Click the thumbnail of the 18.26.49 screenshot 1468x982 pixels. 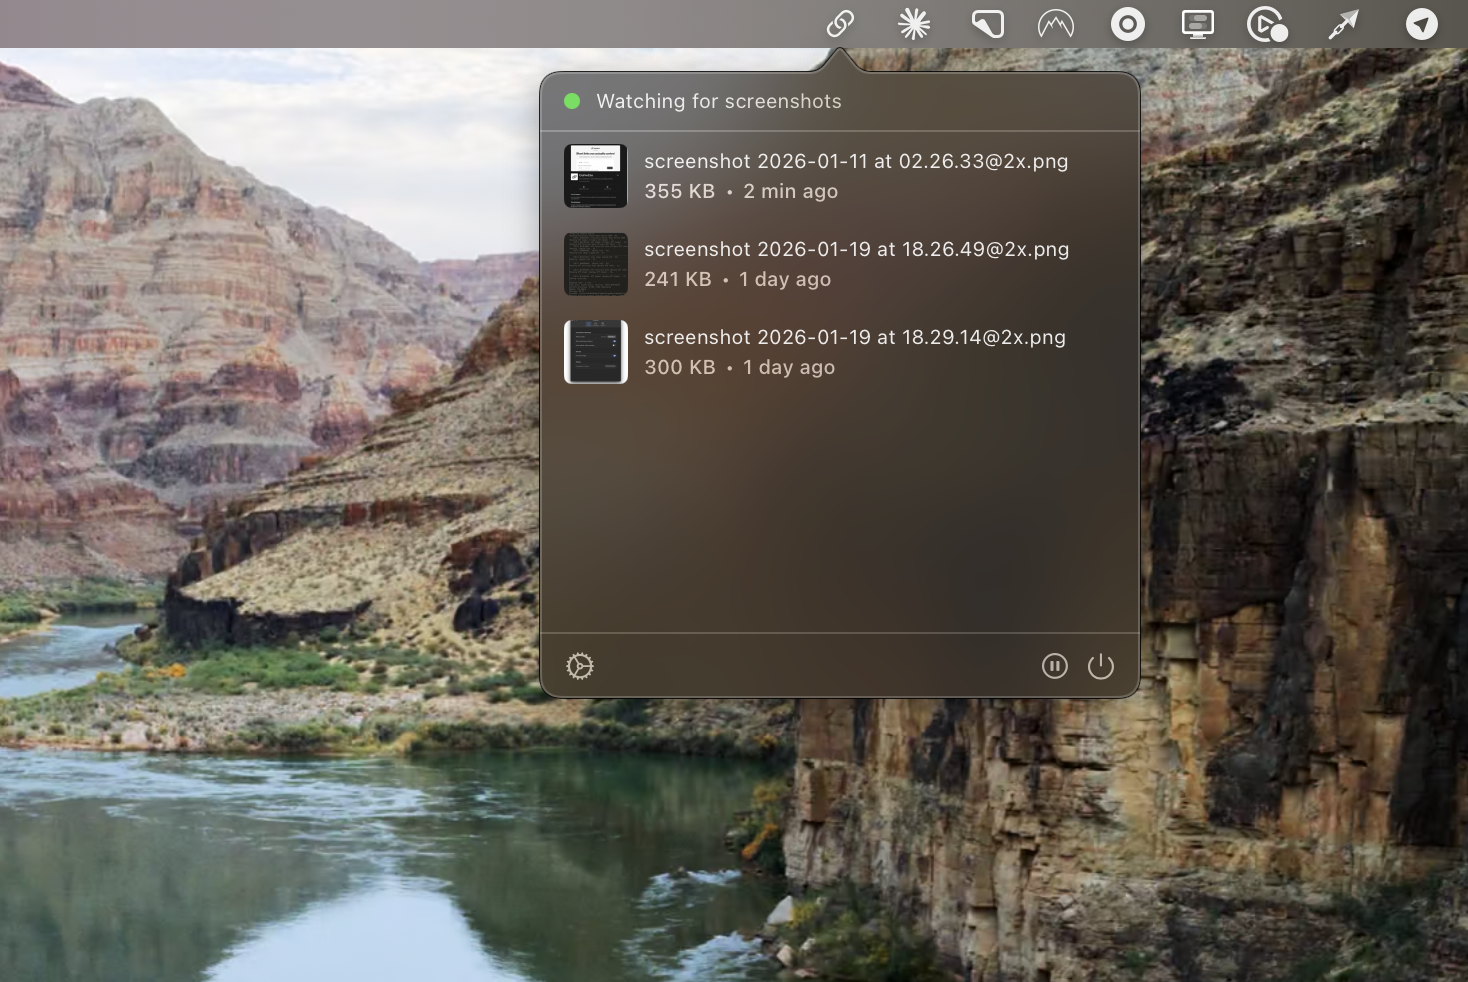click(x=595, y=264)
